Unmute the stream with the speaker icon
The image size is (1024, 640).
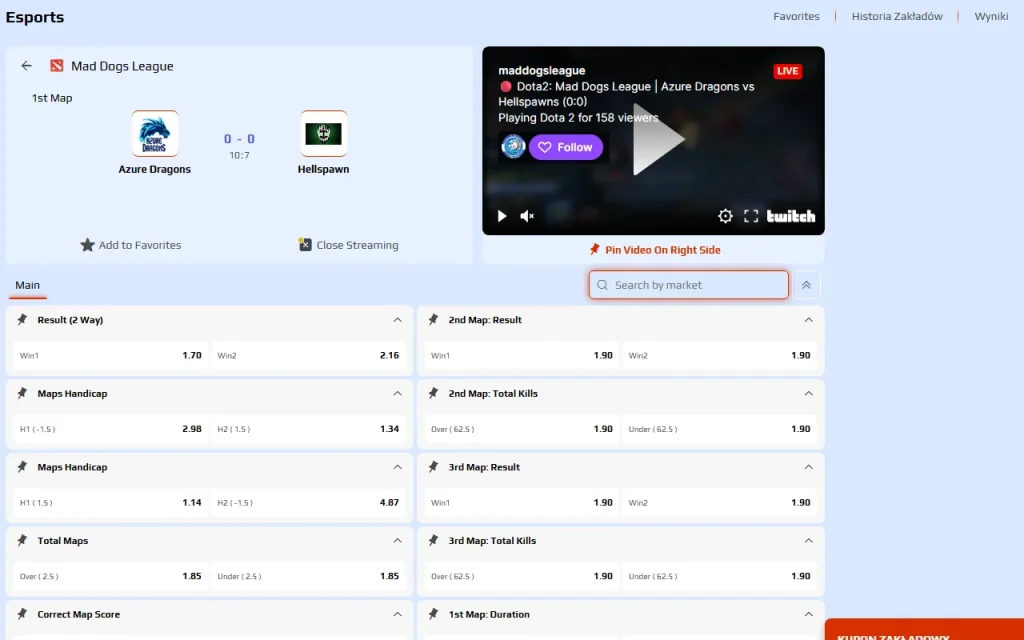coord(527,216)
